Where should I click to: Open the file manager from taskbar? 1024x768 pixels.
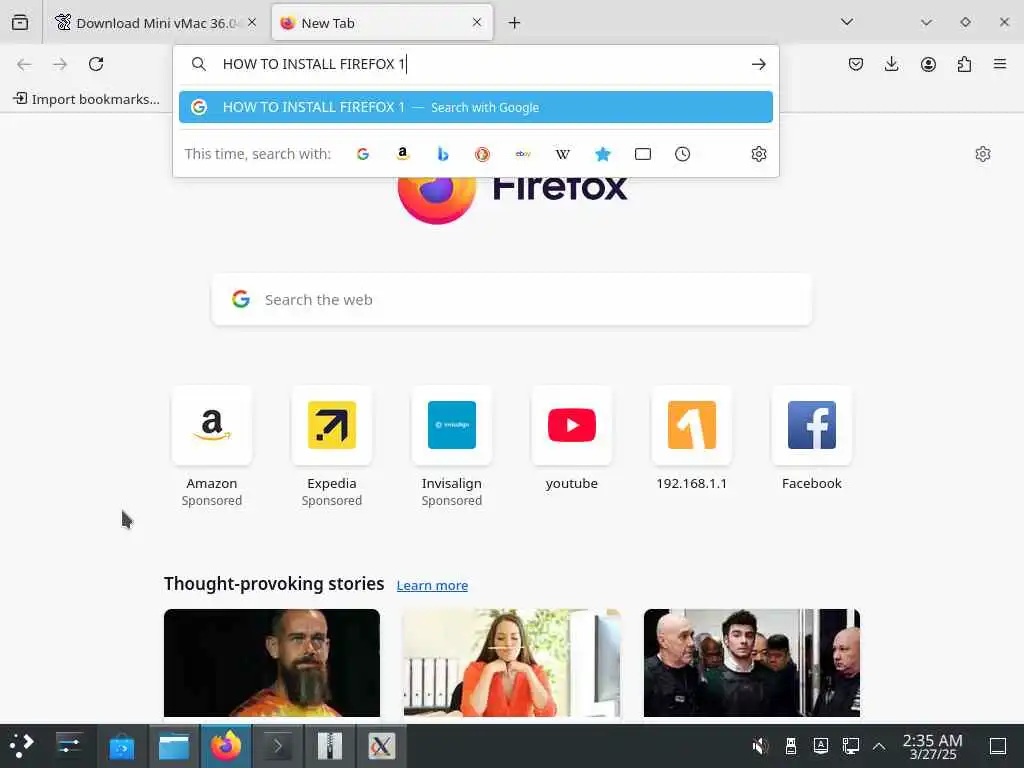[x=174, y=746]
